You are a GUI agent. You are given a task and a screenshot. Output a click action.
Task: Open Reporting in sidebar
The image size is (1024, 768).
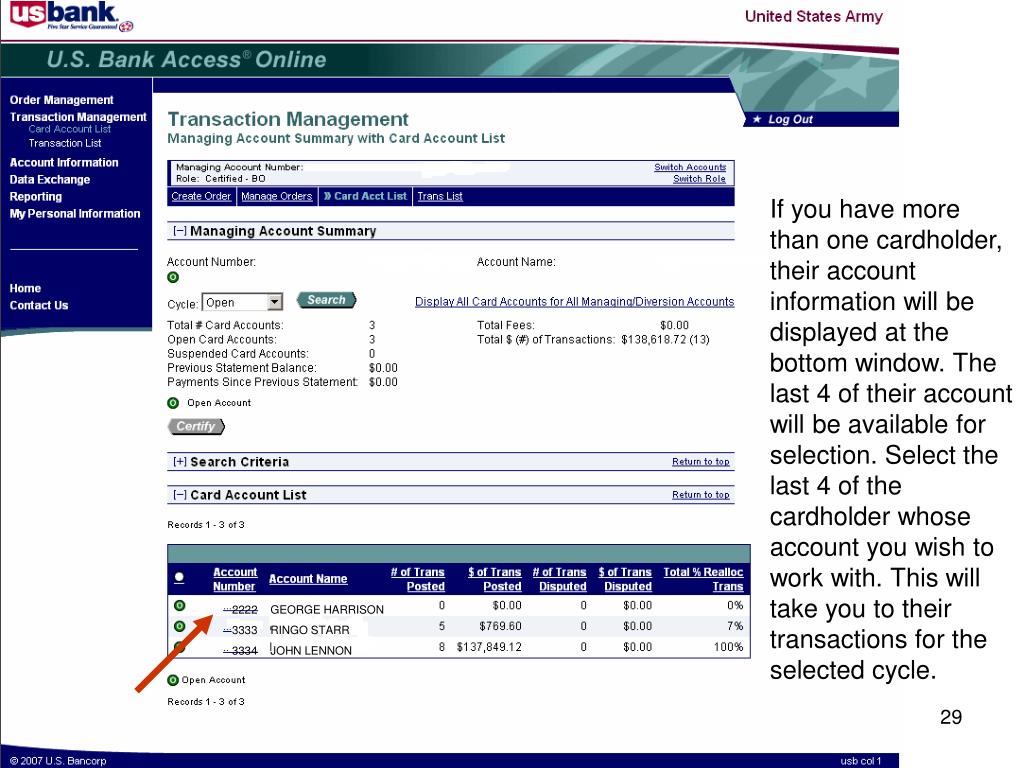tap(36, 197)
